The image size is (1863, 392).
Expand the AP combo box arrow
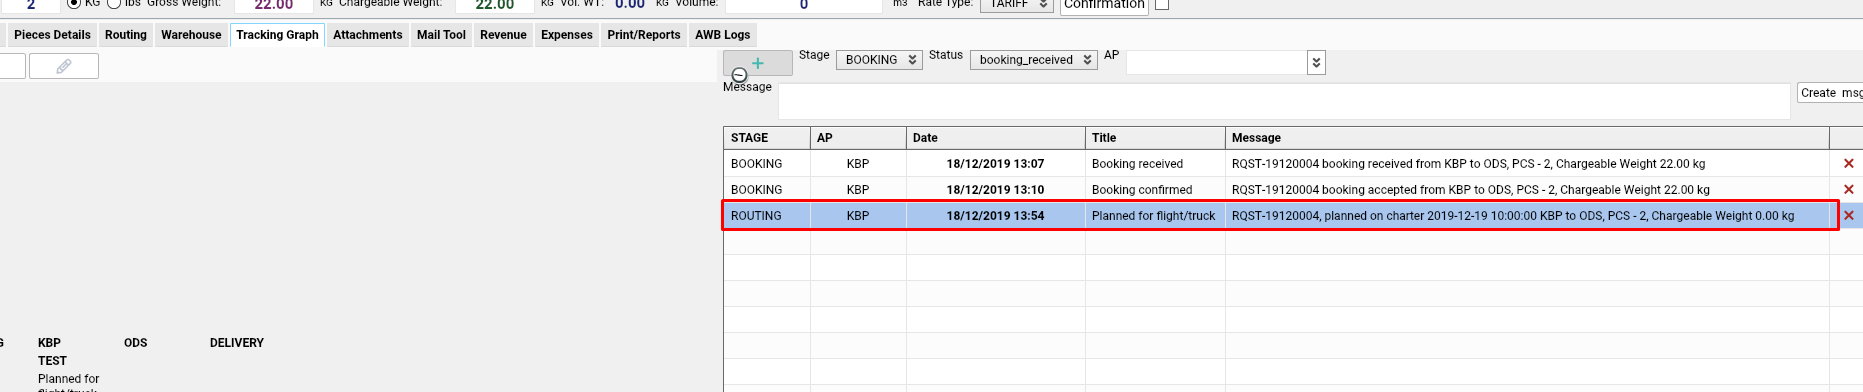[1316, 63]
